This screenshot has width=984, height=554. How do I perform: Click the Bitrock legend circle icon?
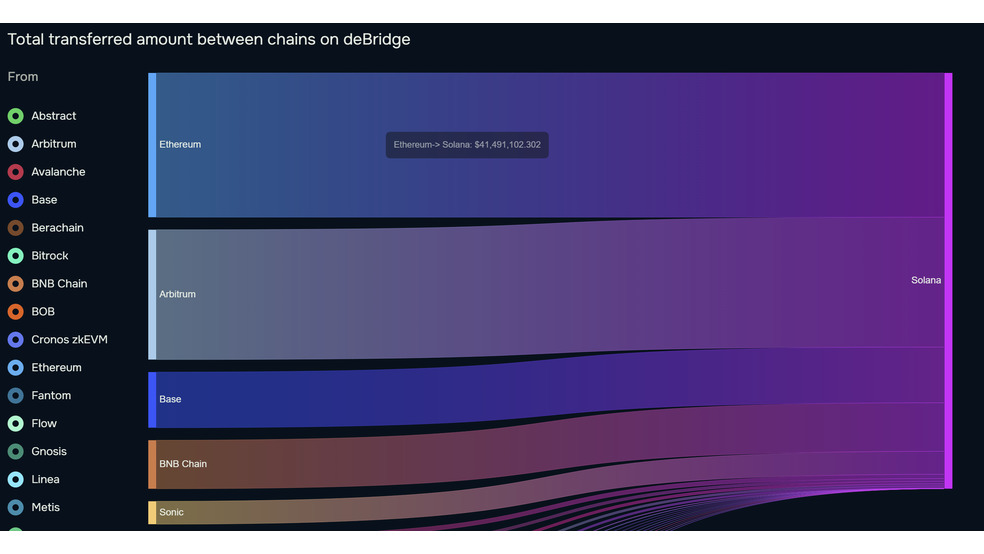pos(16,256)
